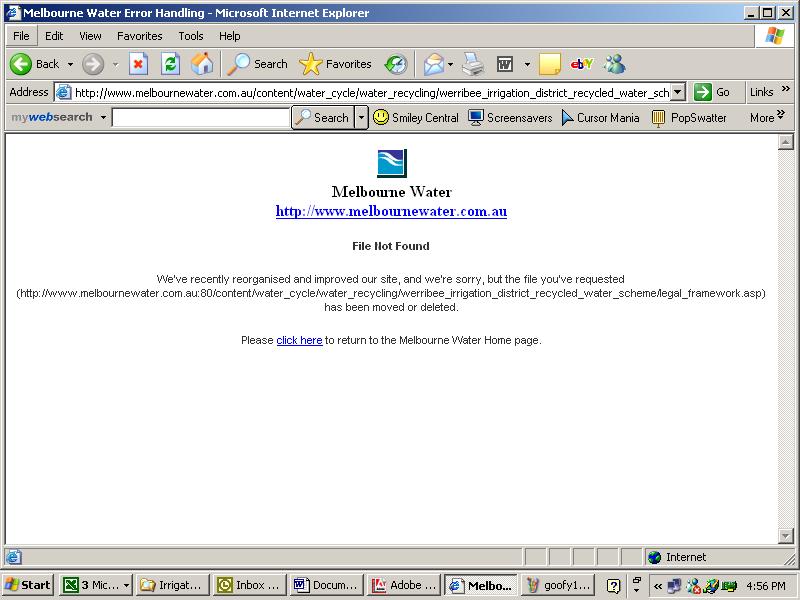The width and height of the screenshot is (800, 600).
Task: Open the Windows Start menu
Action: pos(28,585)
